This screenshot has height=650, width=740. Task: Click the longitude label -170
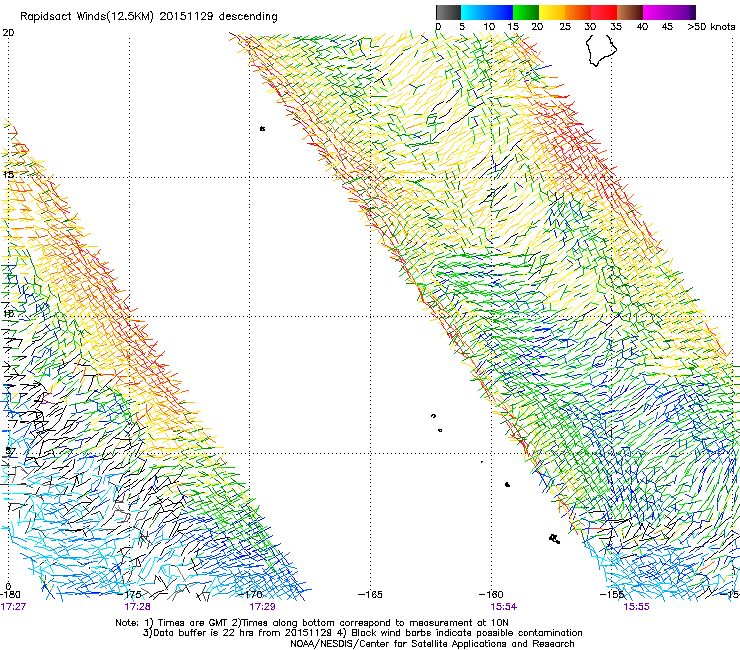pos(250,594)
